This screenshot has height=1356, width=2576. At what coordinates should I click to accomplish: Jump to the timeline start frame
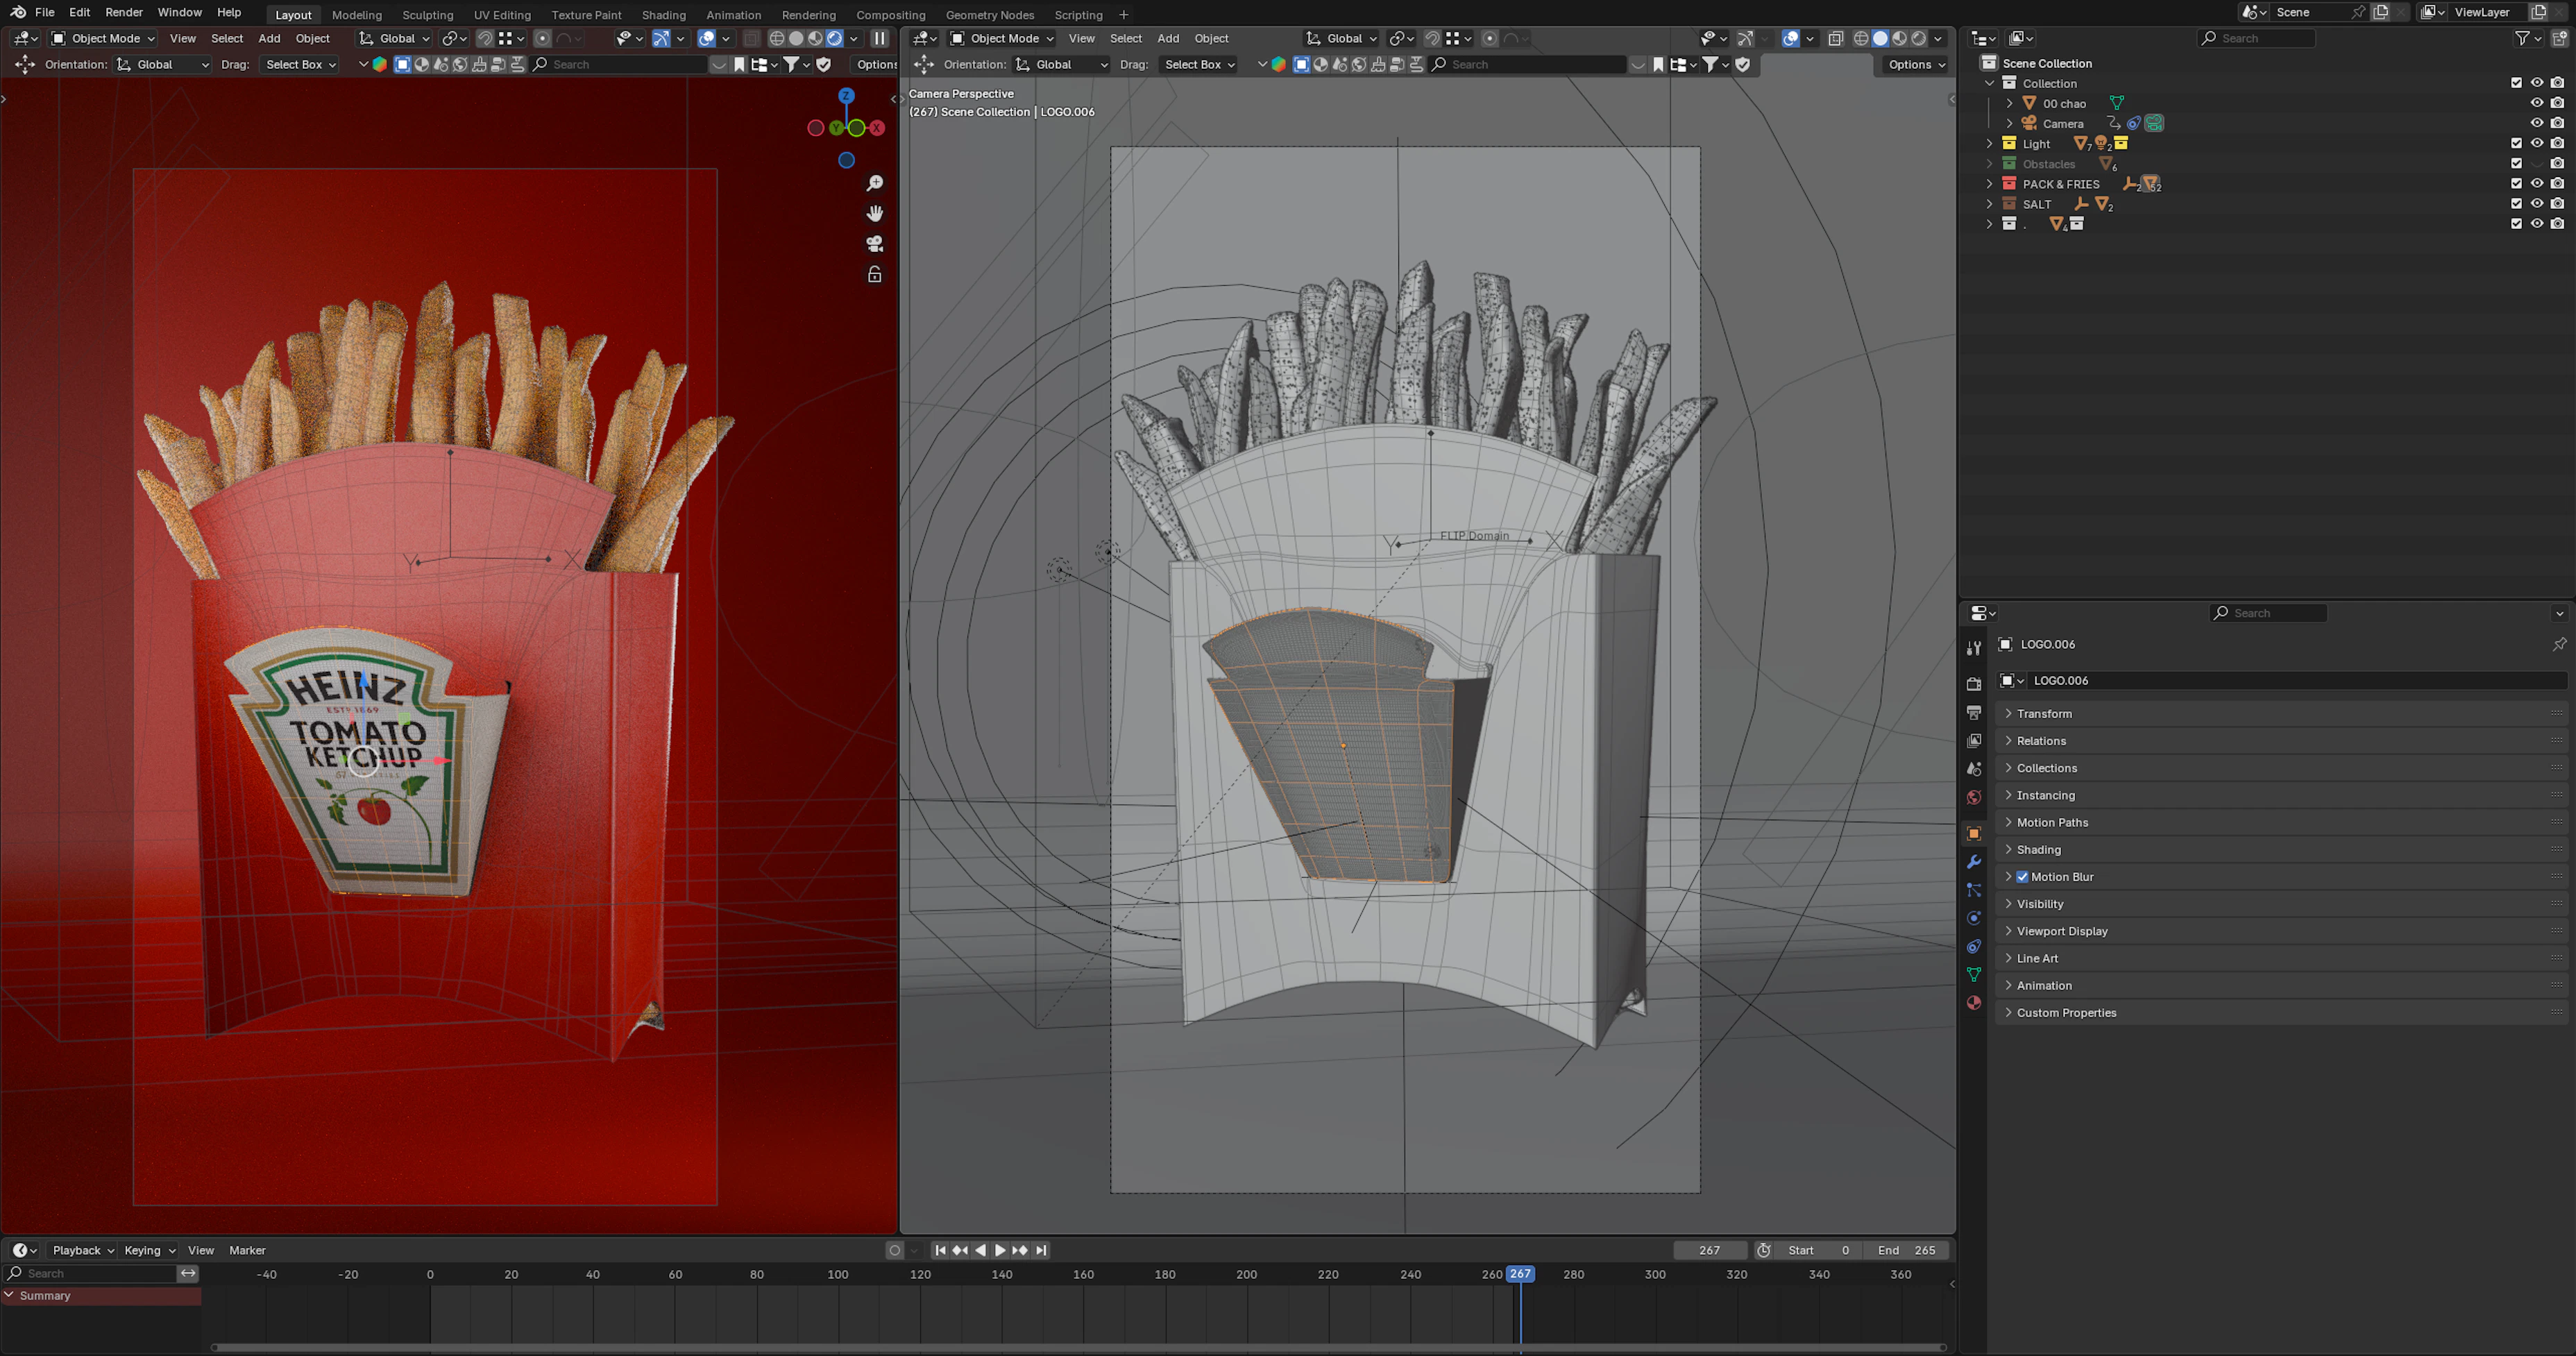[940, 1250]
